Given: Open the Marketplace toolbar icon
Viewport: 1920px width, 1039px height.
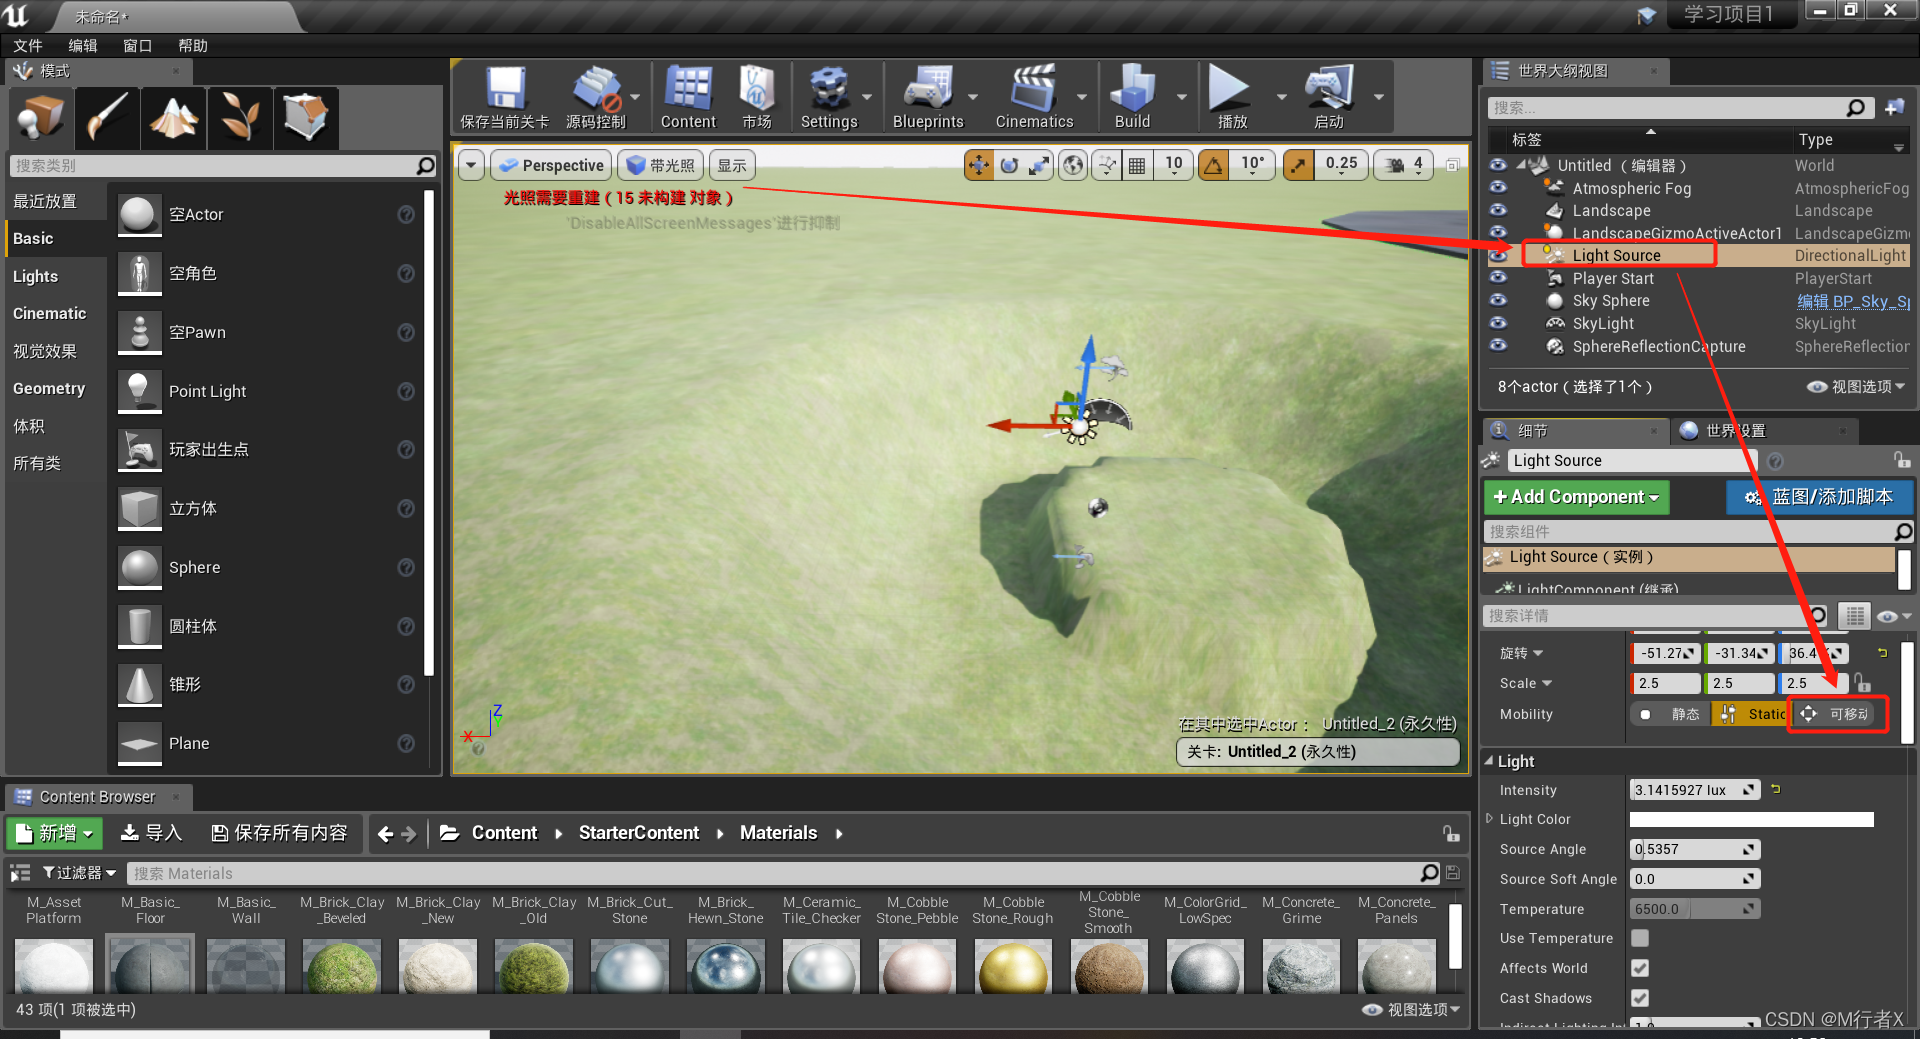Looking at the screenshot, I should click(757, 97).
